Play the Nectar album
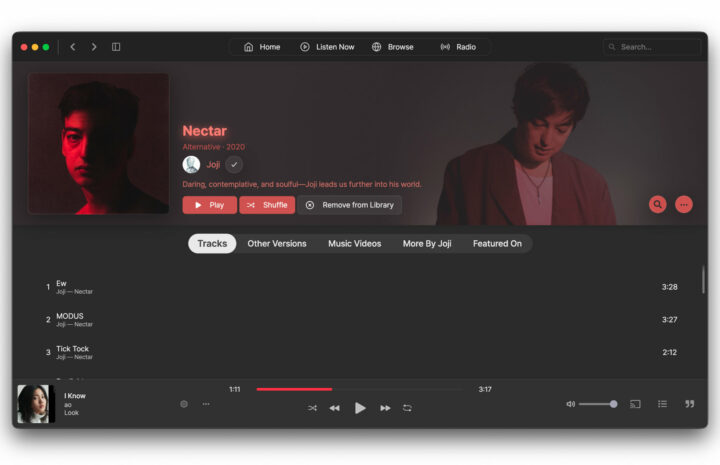 pos(210,205)
